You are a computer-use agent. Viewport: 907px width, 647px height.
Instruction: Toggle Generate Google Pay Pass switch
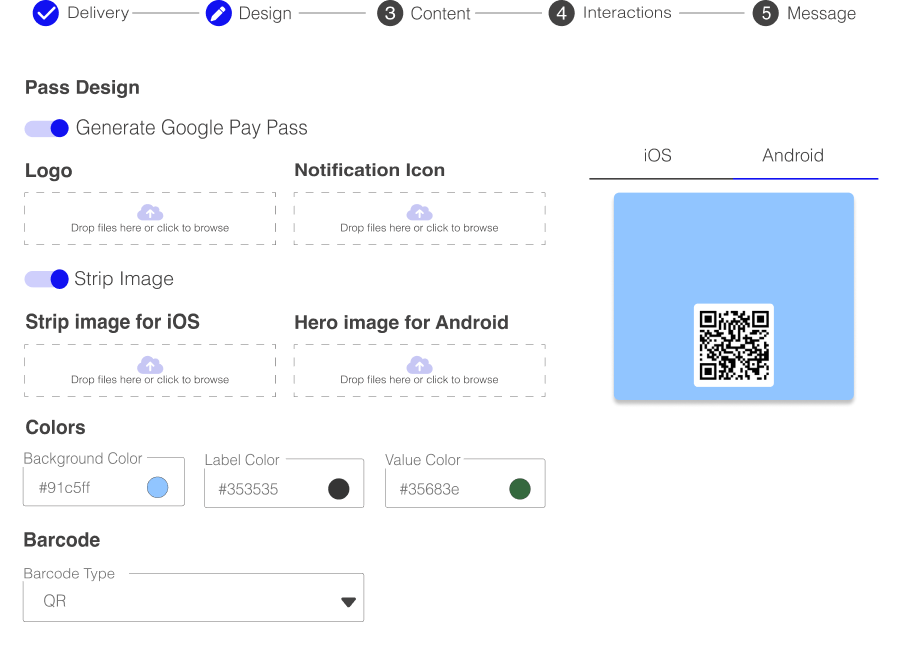click(46, 128)
